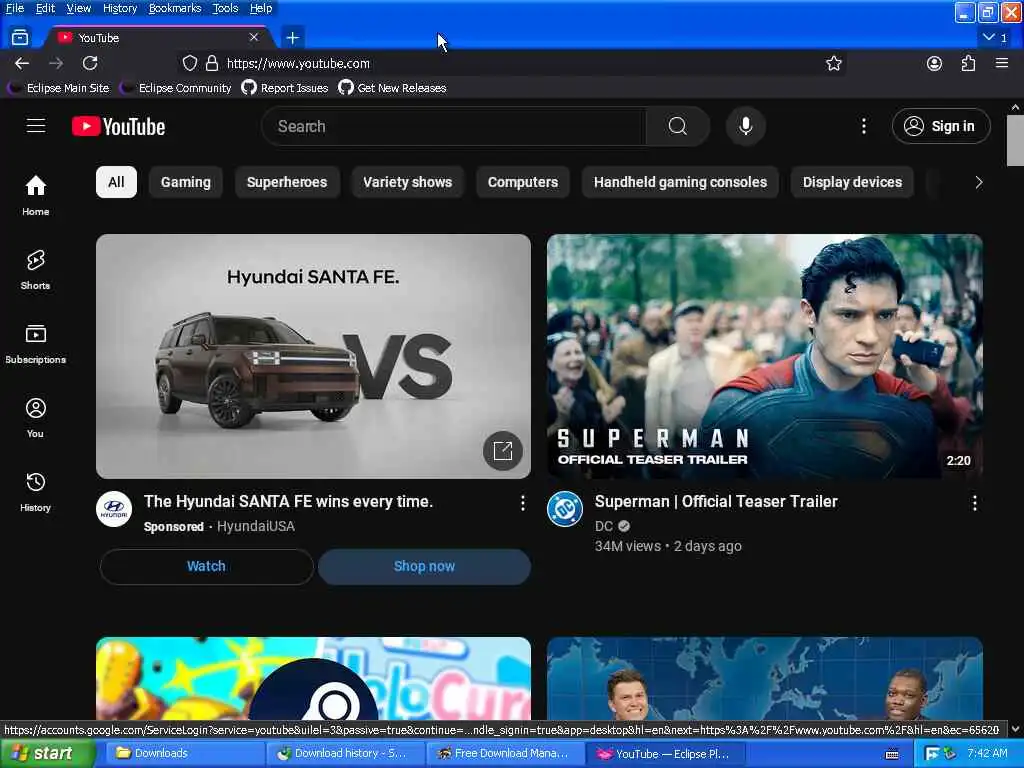Open History from sidebar
Image resolution: width=1024 pixels, height=768 pixels.
pyautogui.click(x=35, y=491)
